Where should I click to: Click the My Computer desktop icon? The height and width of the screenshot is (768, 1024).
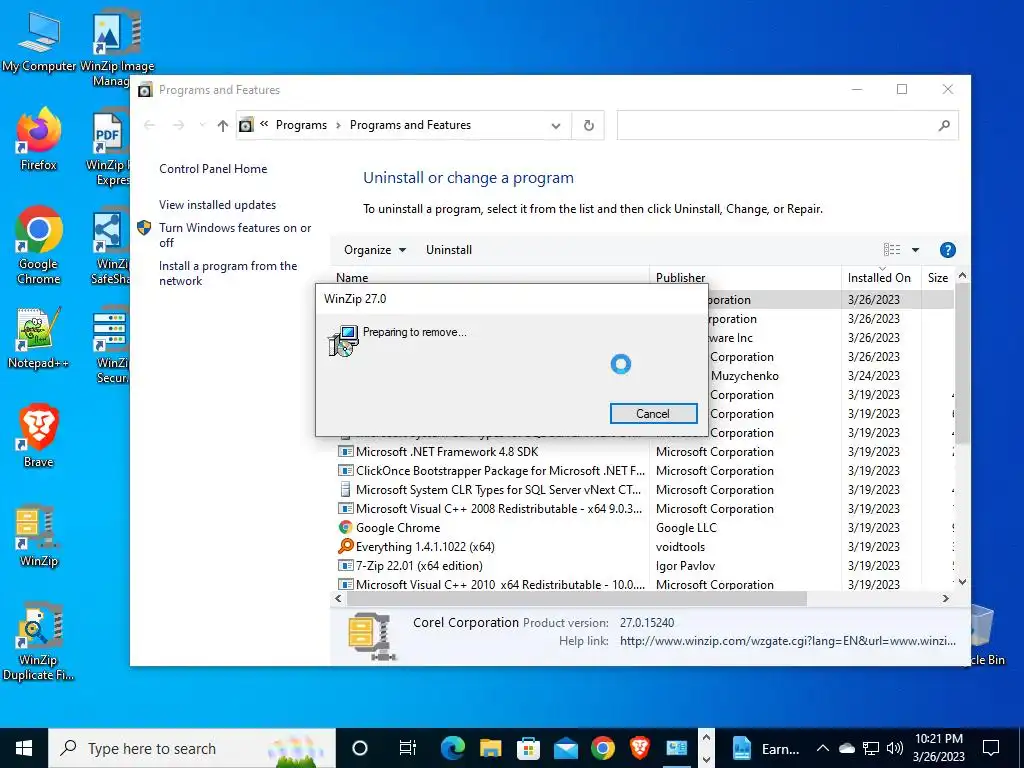tap(39, 40)
